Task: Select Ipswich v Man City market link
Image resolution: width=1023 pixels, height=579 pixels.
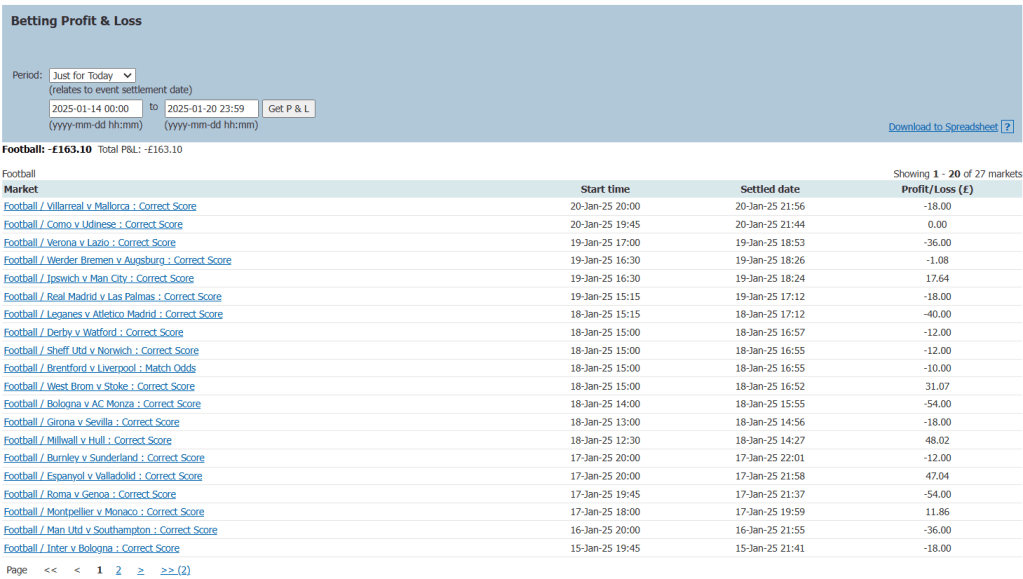Action: pos(99,279)
